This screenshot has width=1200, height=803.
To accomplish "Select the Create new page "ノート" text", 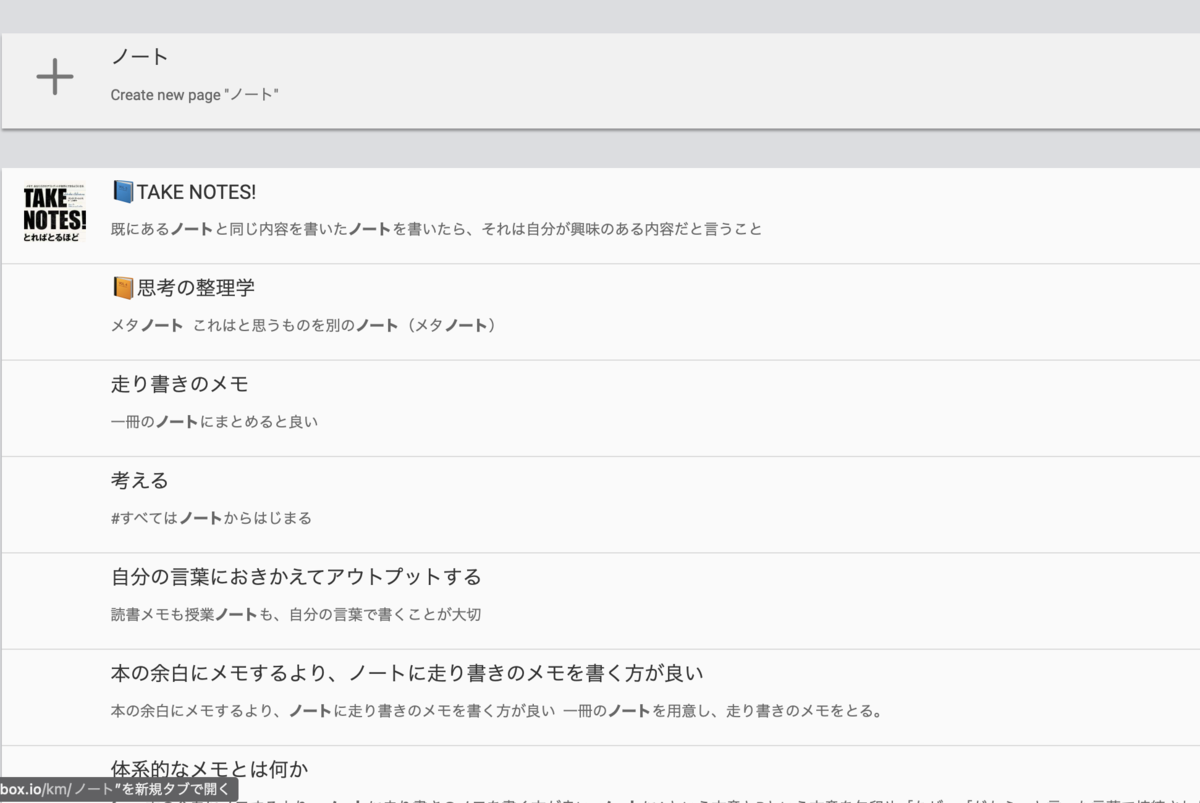I will 194,95.
